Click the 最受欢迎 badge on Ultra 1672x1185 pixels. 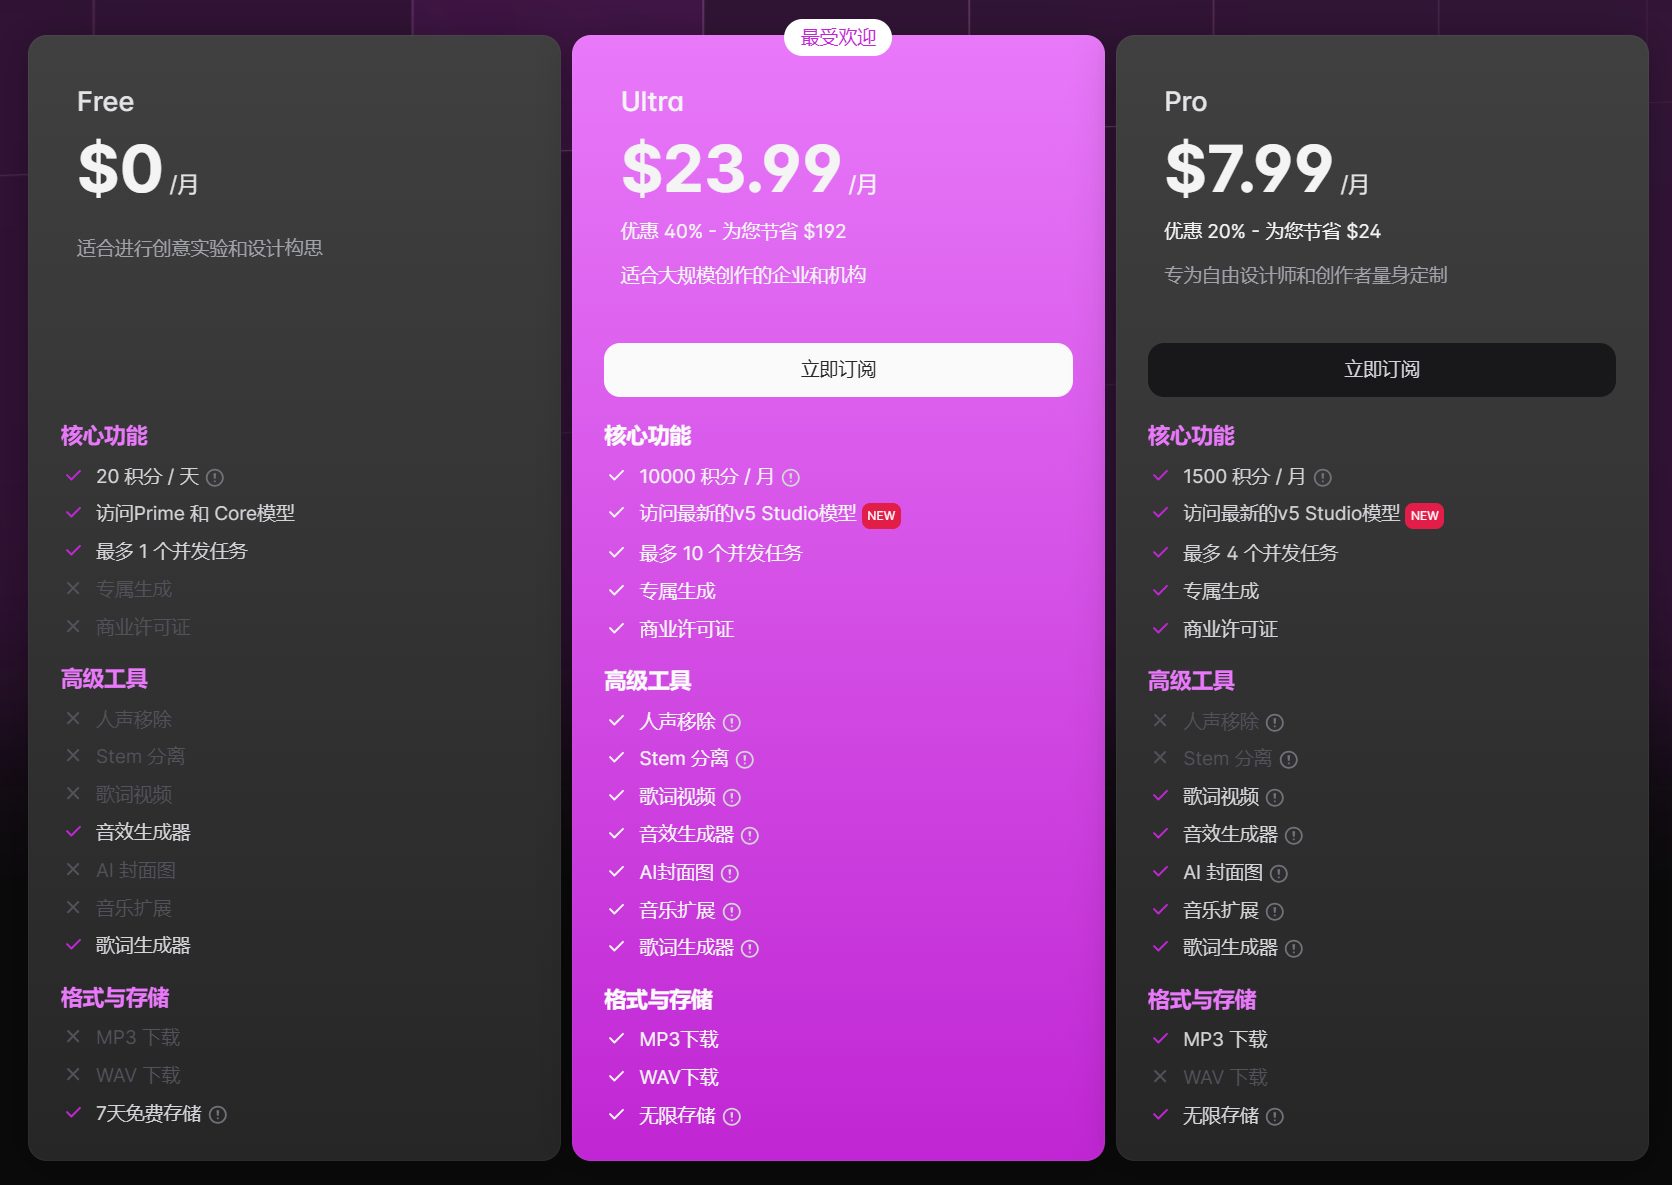(x=838, y=38)
